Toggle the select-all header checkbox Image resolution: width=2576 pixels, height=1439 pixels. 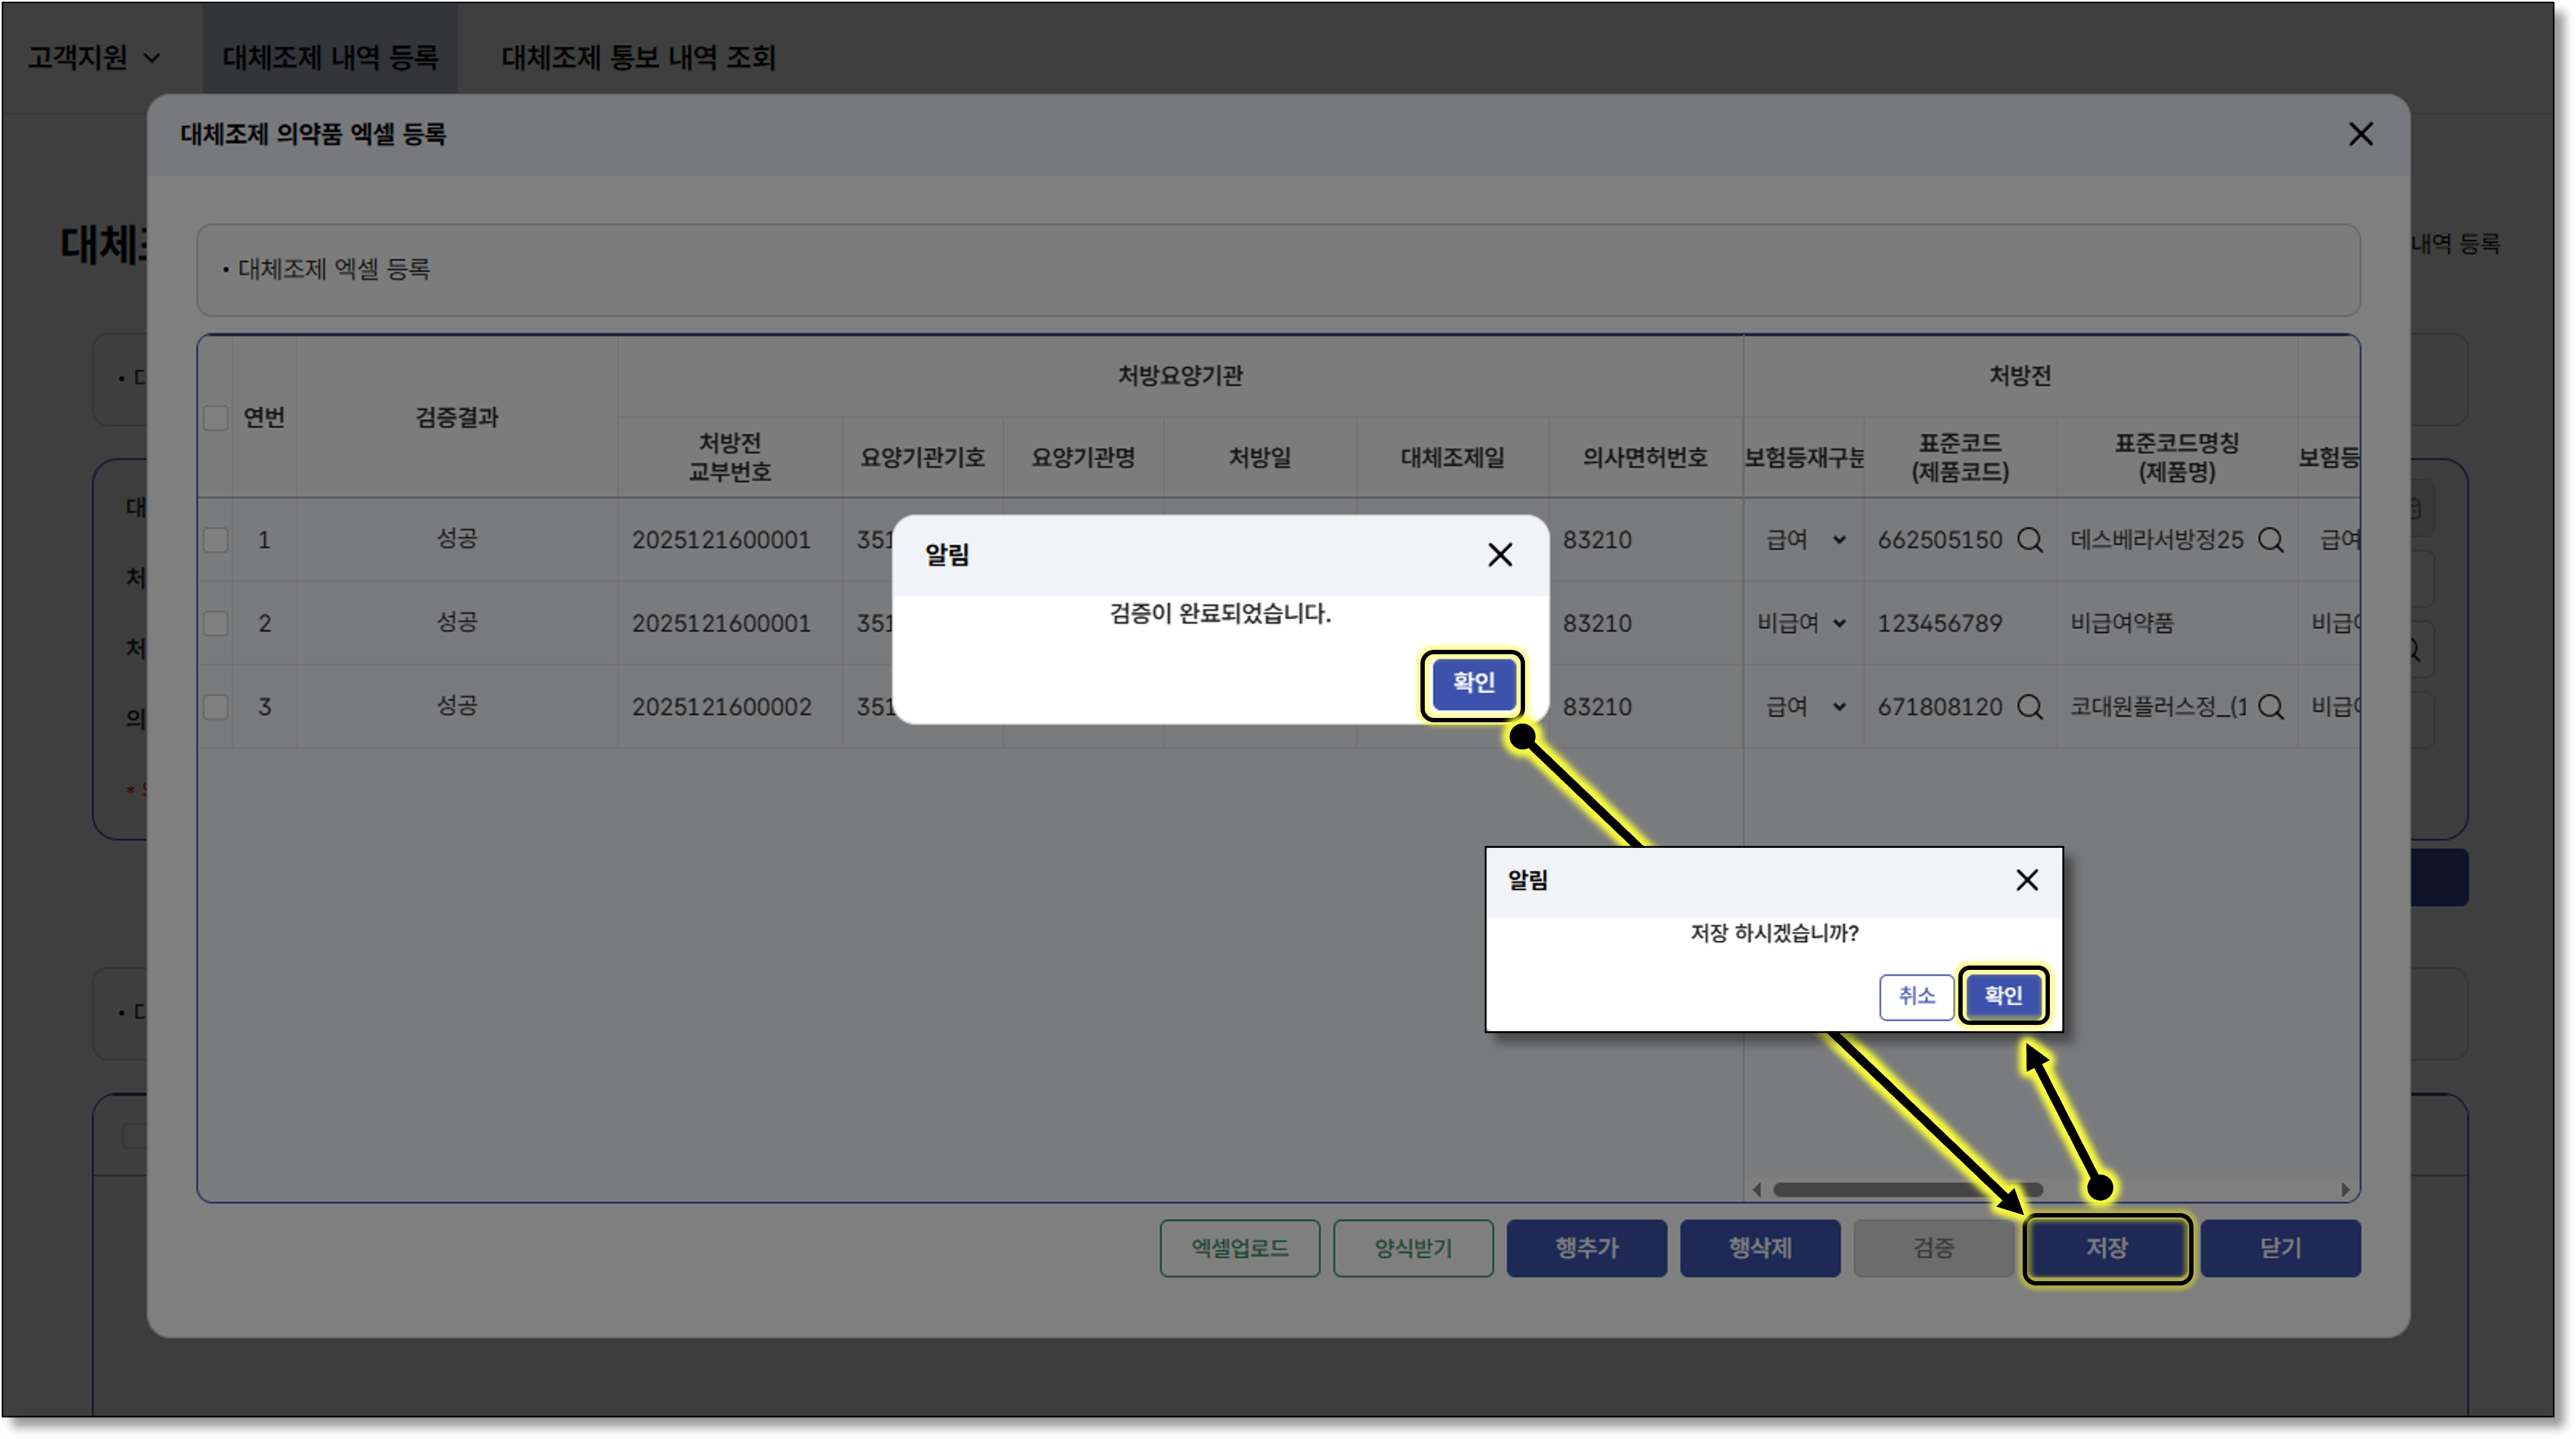pos(216,418)
